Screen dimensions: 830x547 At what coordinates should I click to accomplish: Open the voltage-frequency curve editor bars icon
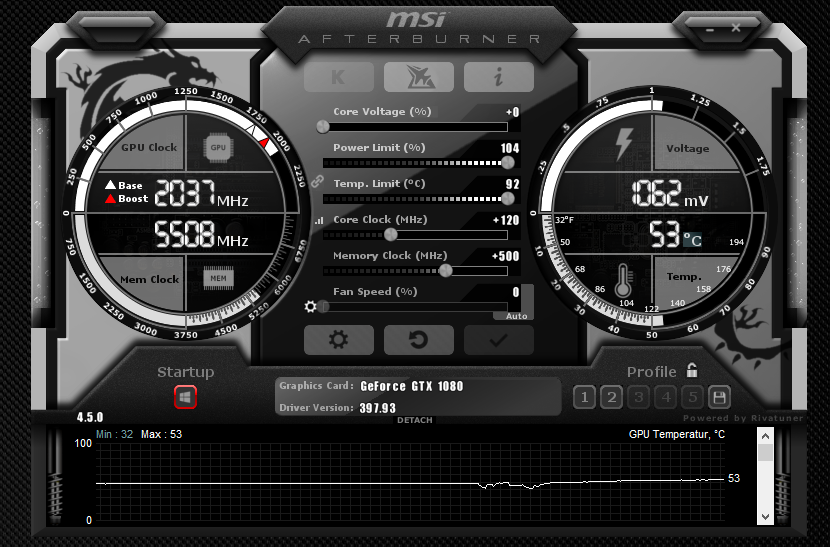click(x=319, y=221)
